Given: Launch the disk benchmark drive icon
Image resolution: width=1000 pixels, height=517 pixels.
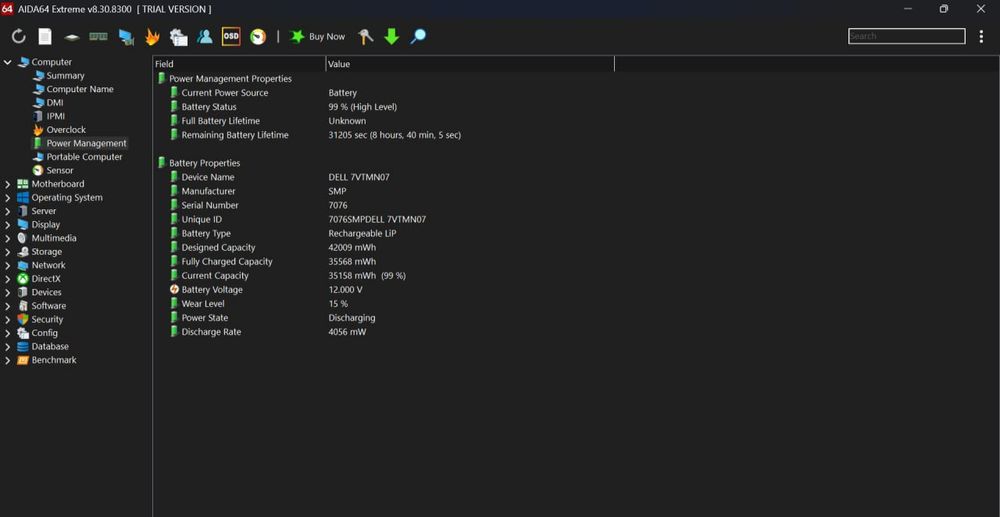Looking at the screenshot, I should point(72,37).
